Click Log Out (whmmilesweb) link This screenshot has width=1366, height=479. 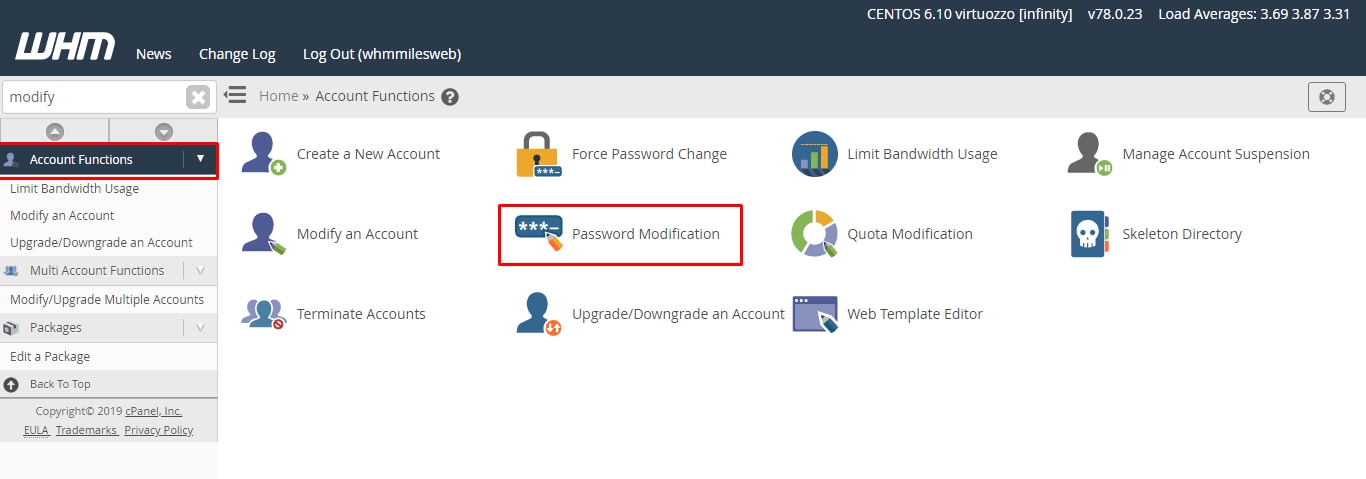coord(382,54)
